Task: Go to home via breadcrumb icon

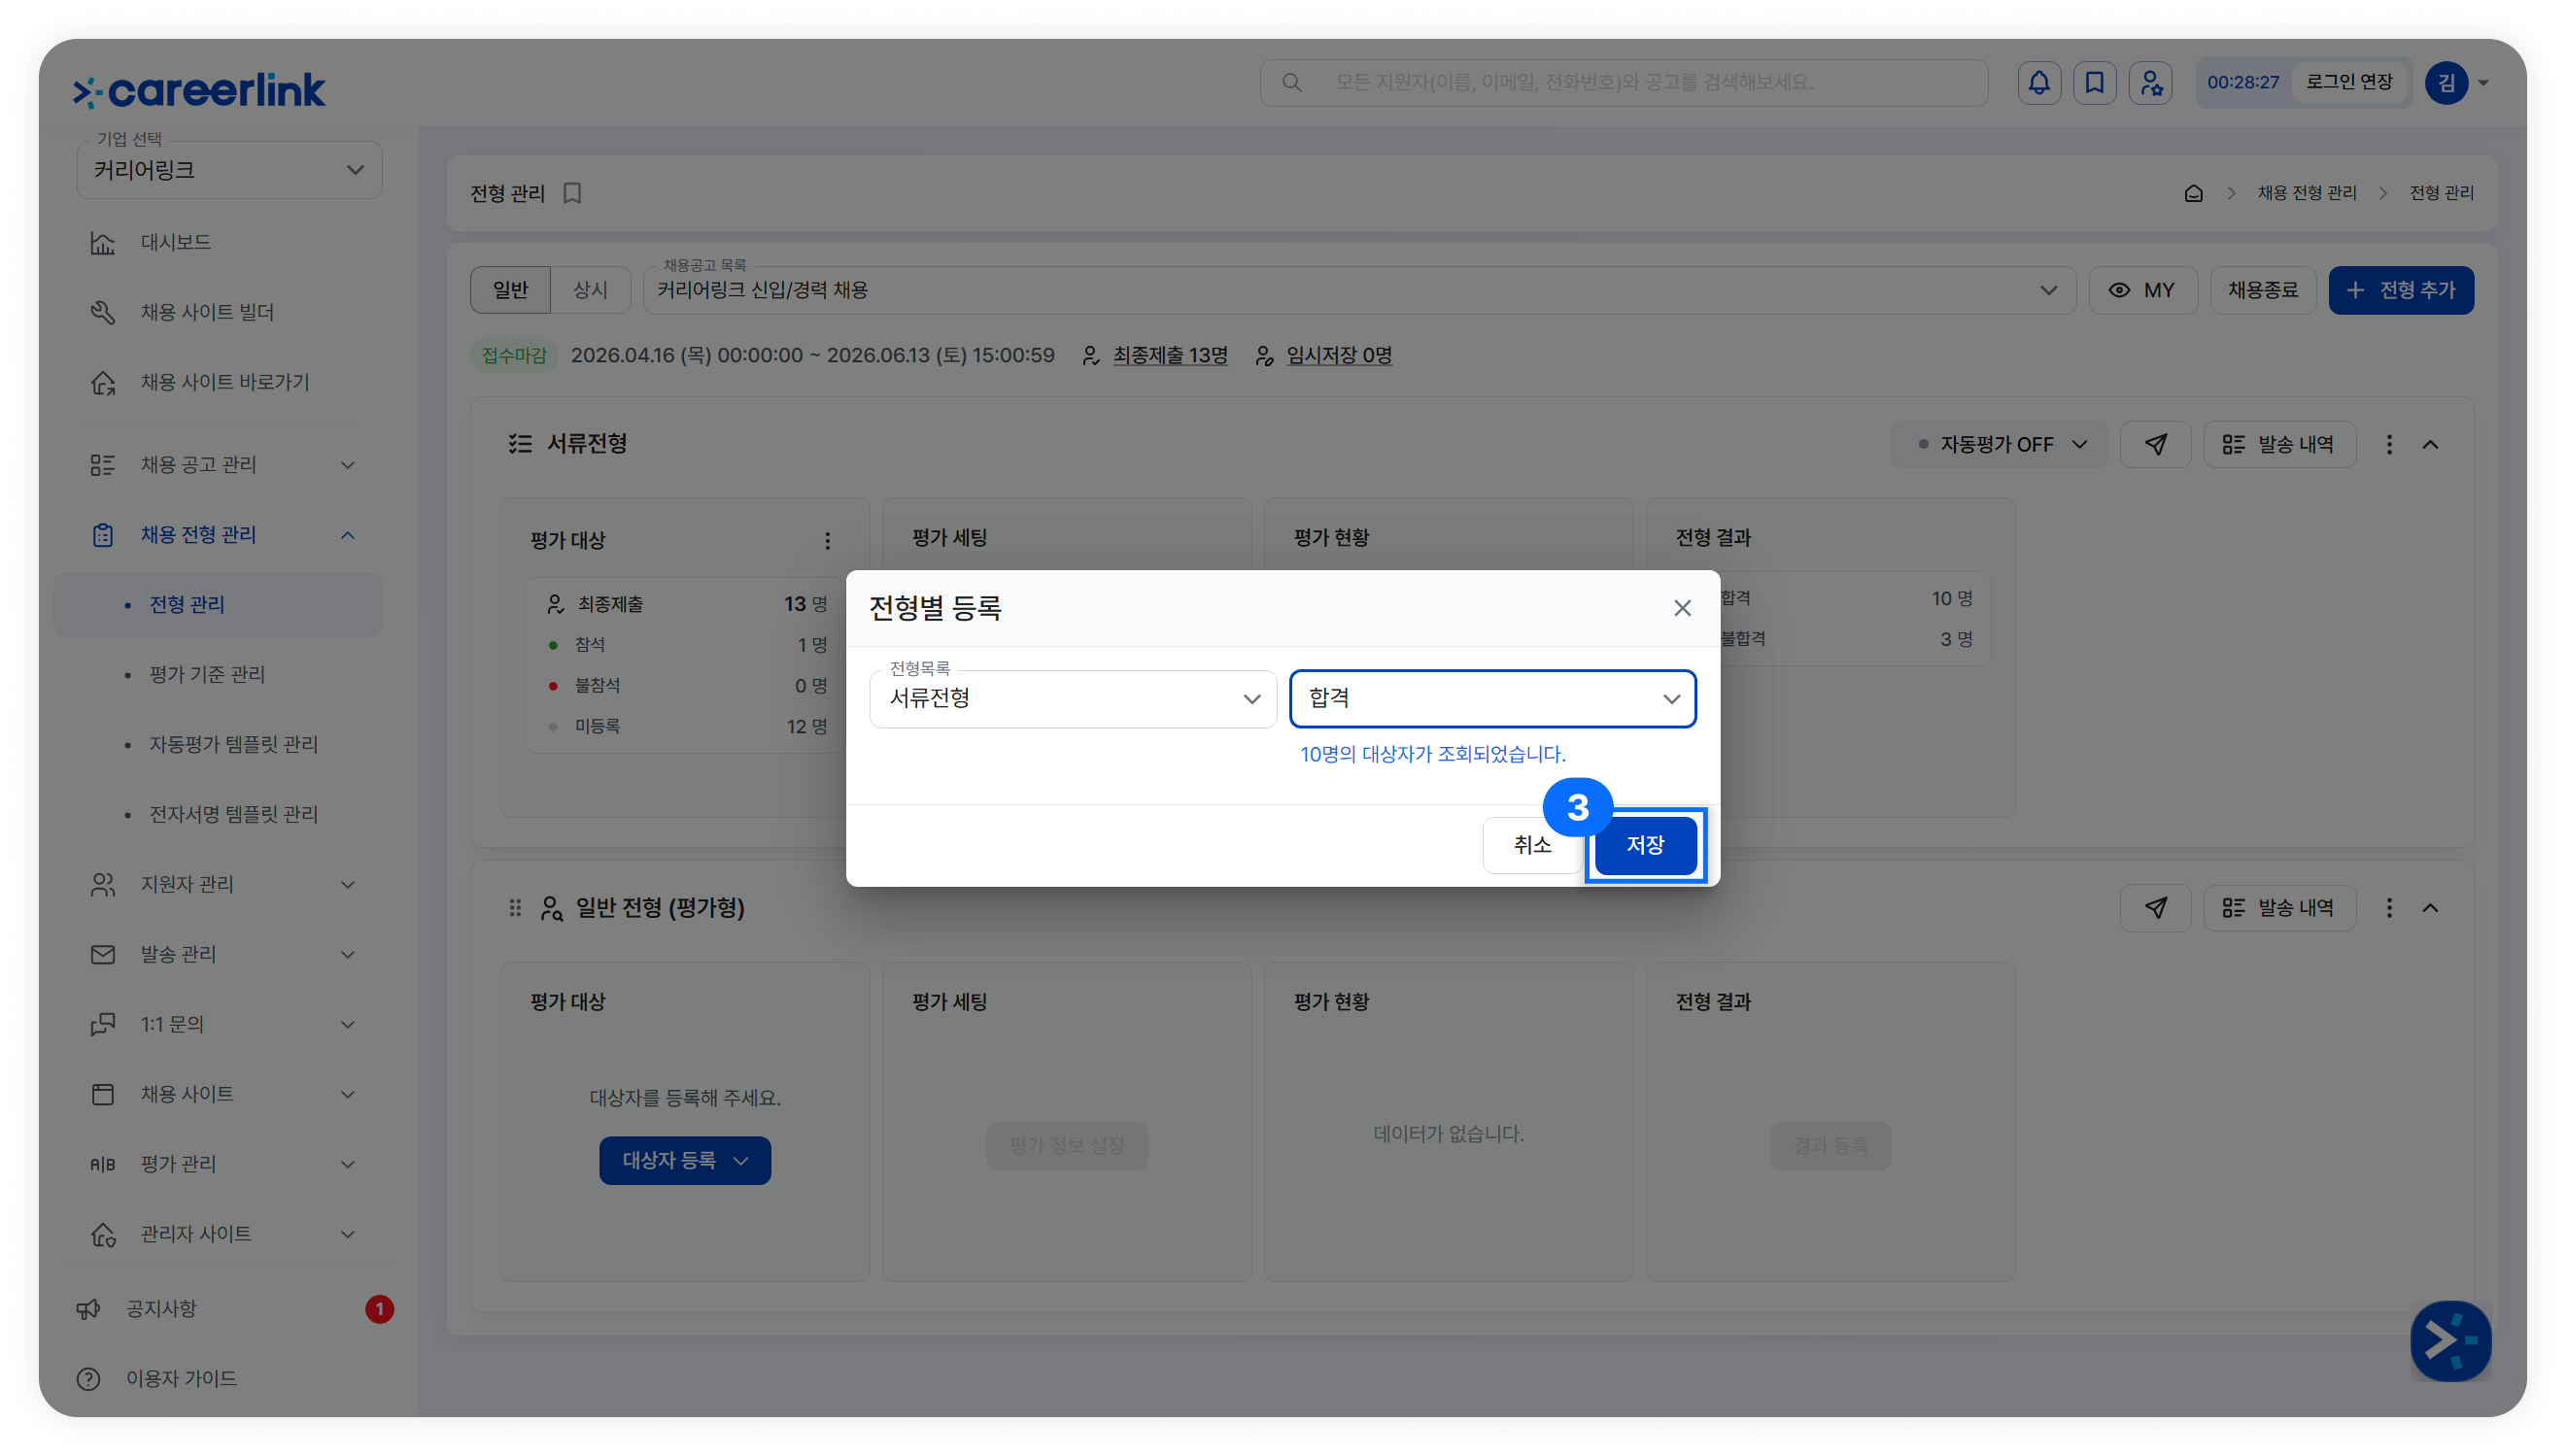Action: point(2193,193)
